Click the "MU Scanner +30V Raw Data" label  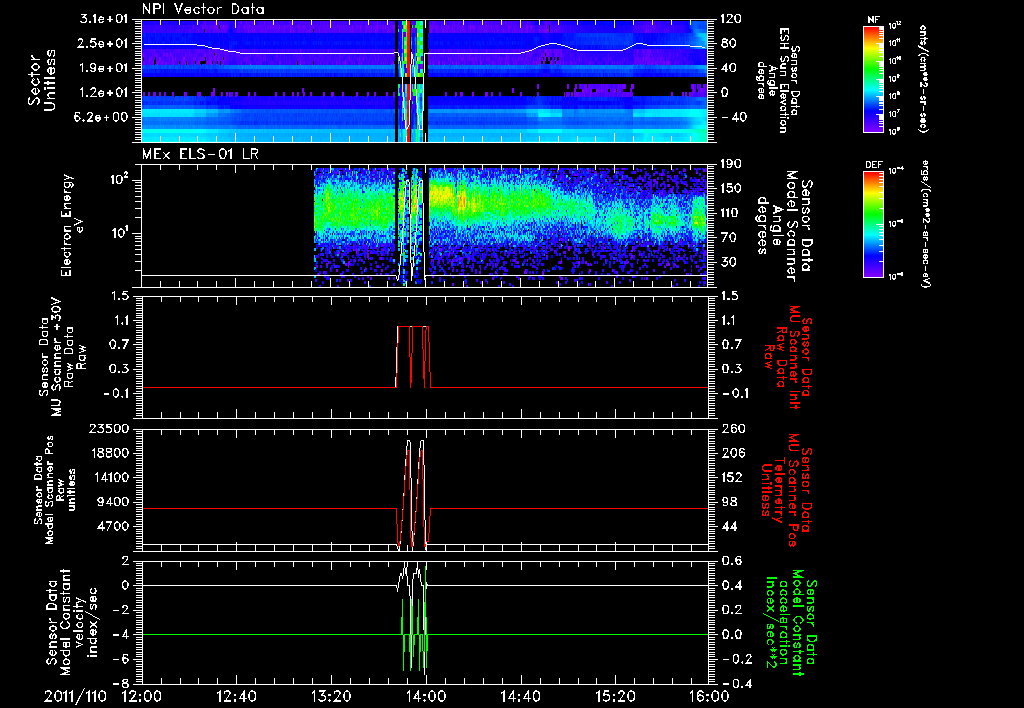pos(63,357)
